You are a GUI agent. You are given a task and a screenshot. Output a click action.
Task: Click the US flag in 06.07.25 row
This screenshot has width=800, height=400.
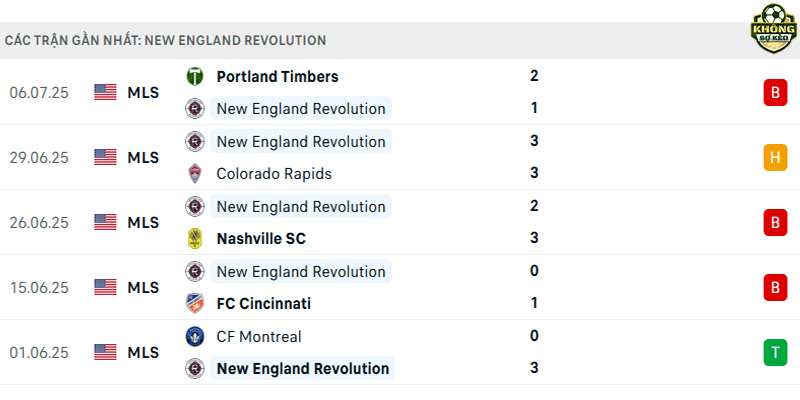pyautogui.click(x=106, y=92)
